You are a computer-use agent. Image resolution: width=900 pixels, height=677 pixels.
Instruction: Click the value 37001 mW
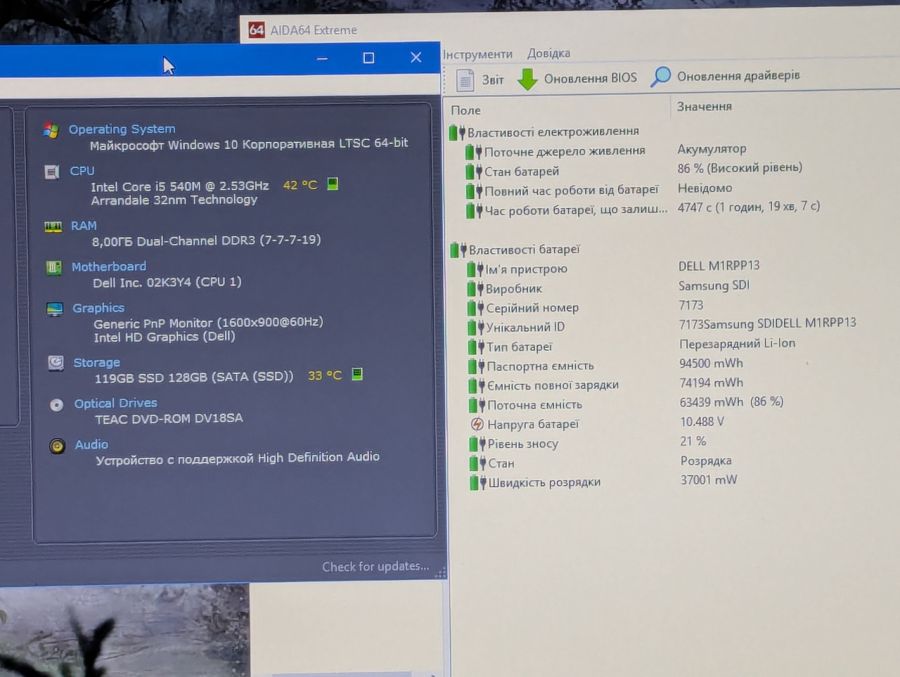709,480
